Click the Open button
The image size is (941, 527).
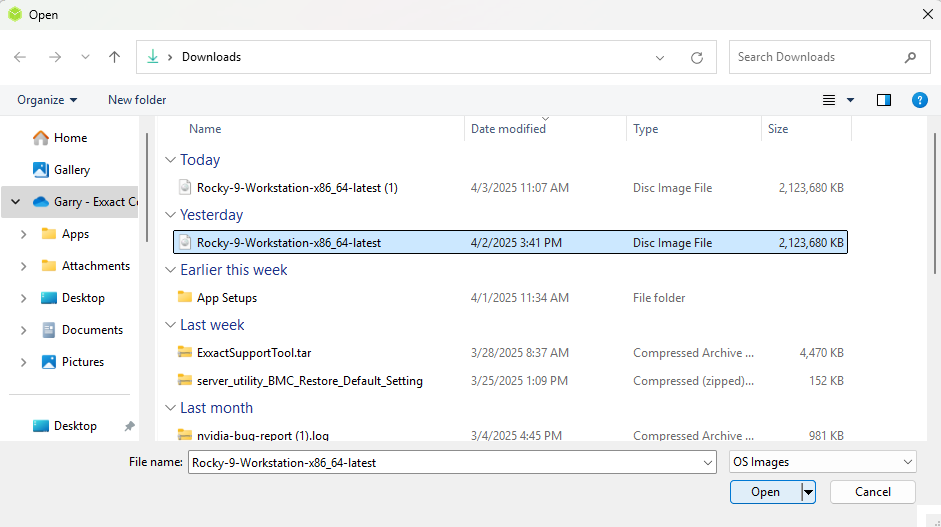tap(765, 492)
